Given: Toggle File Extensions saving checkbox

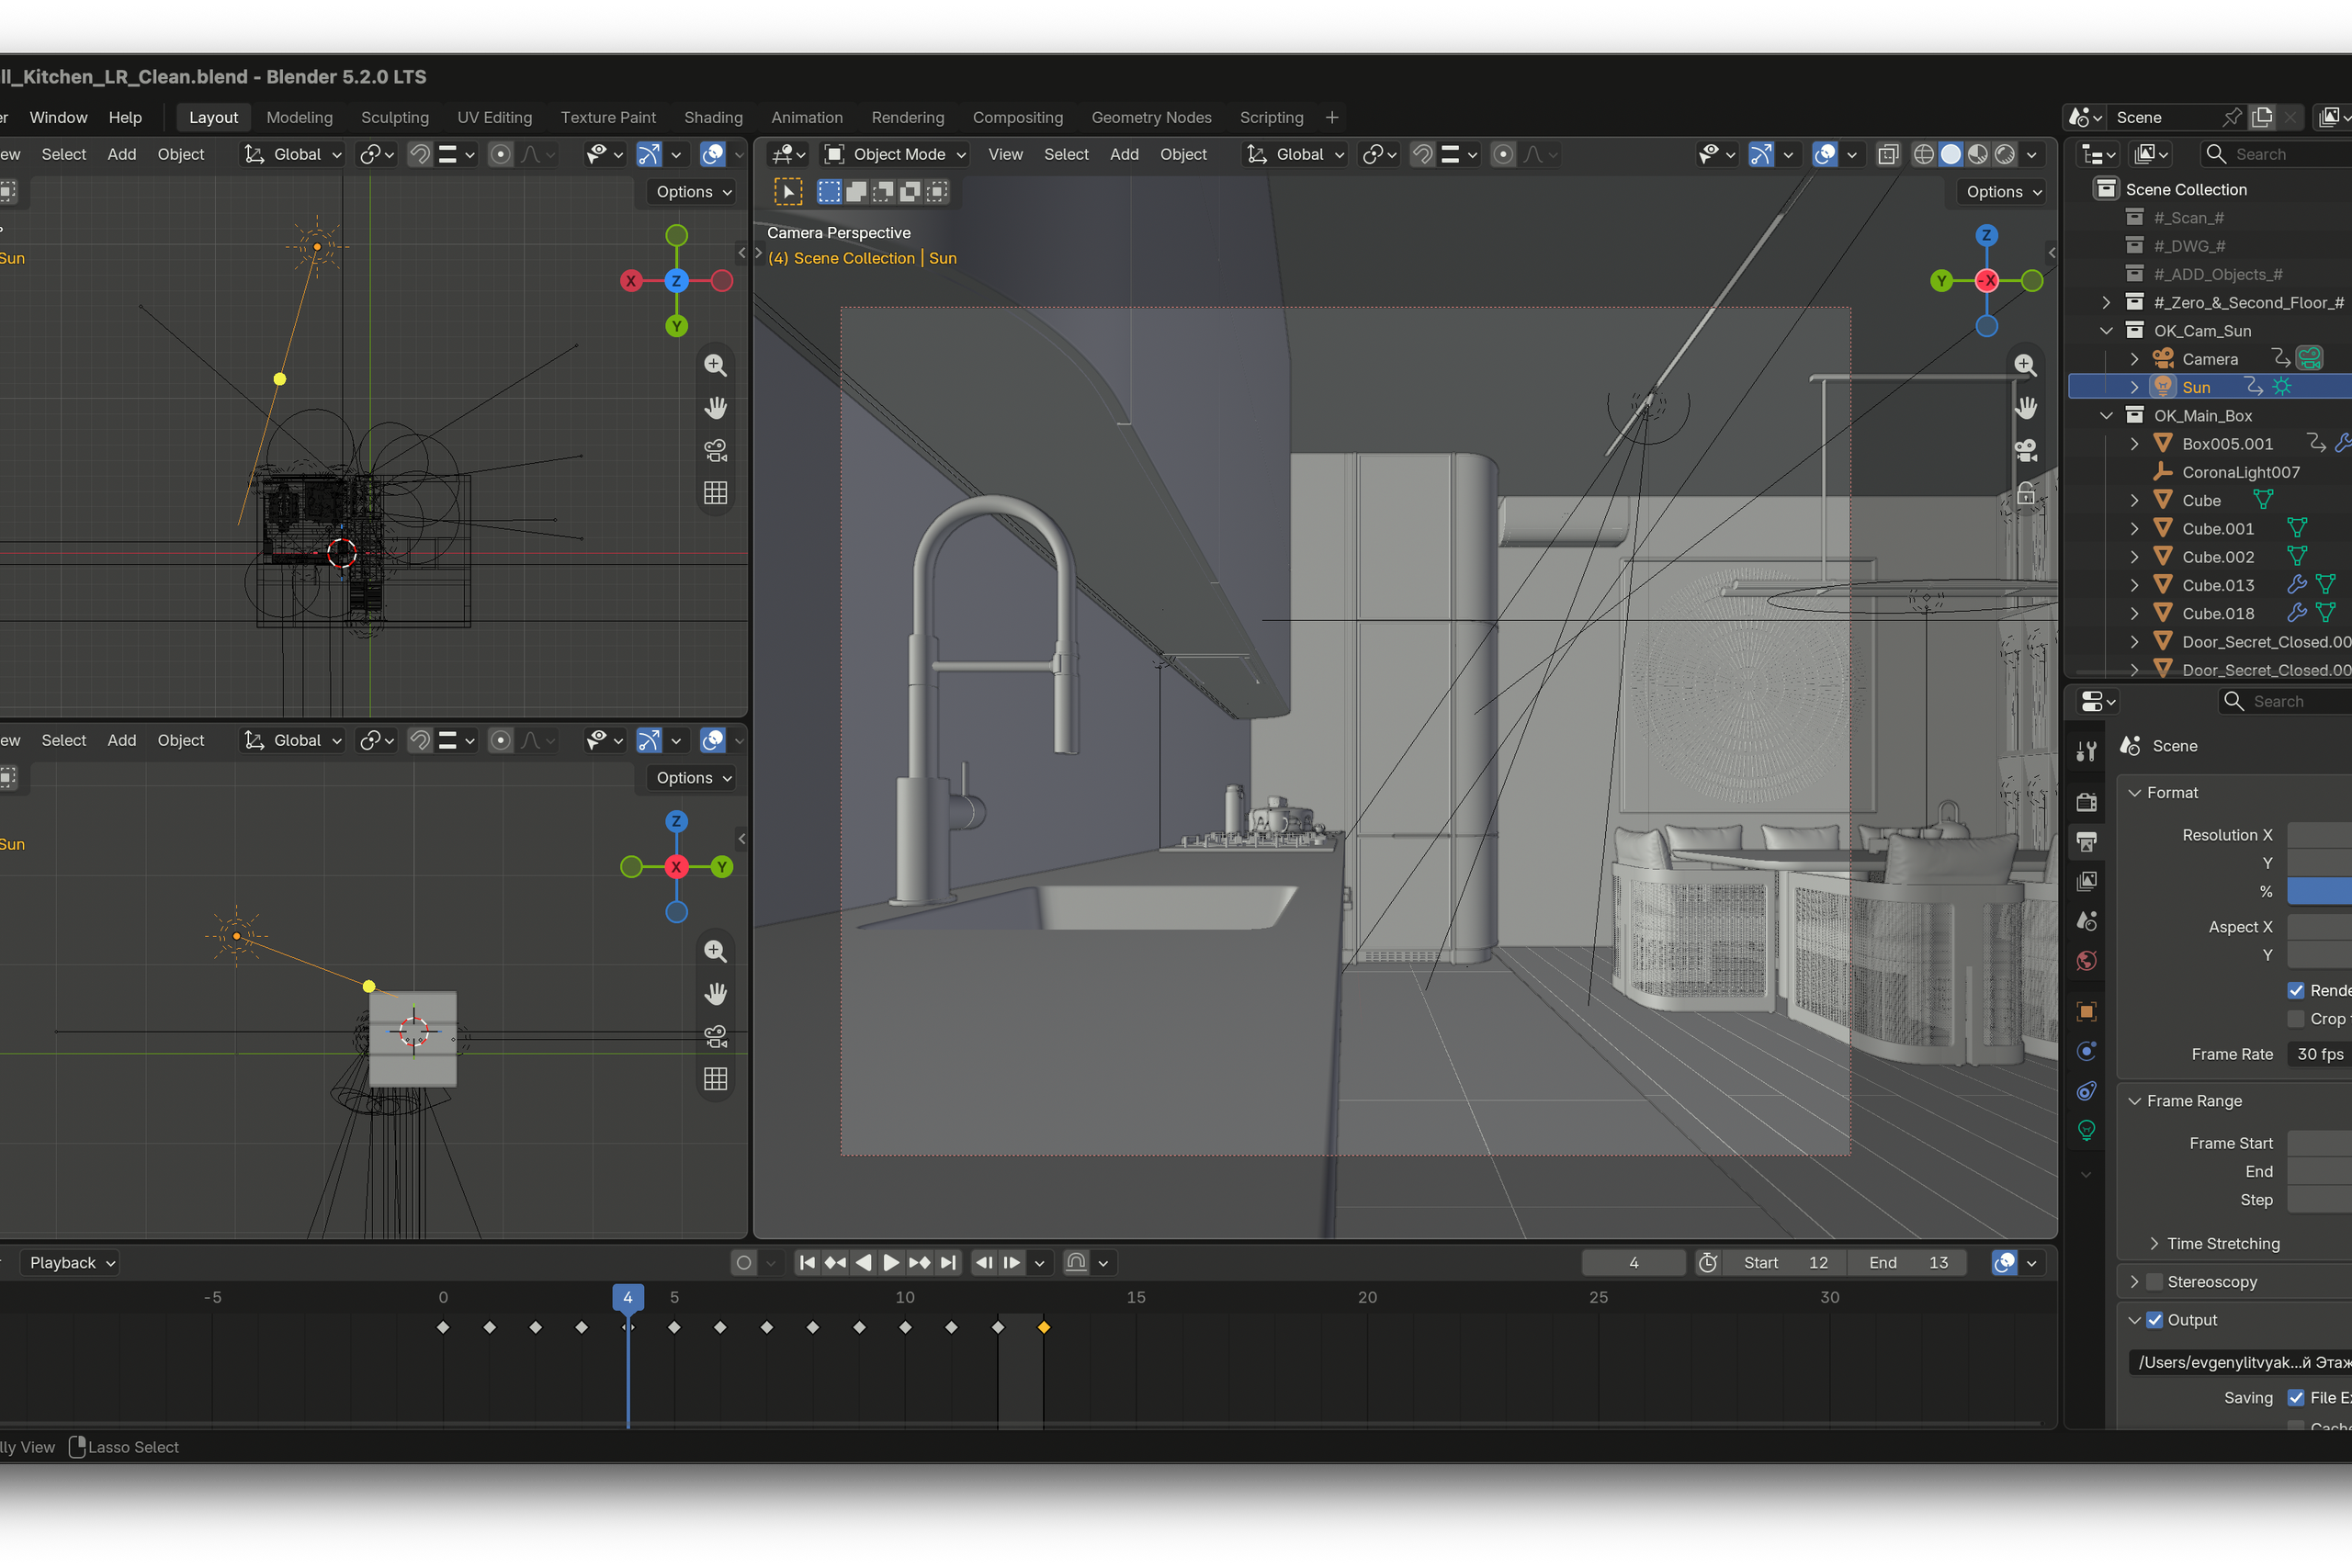Looking at the screenshot, I should [x=2296, y=1398].
